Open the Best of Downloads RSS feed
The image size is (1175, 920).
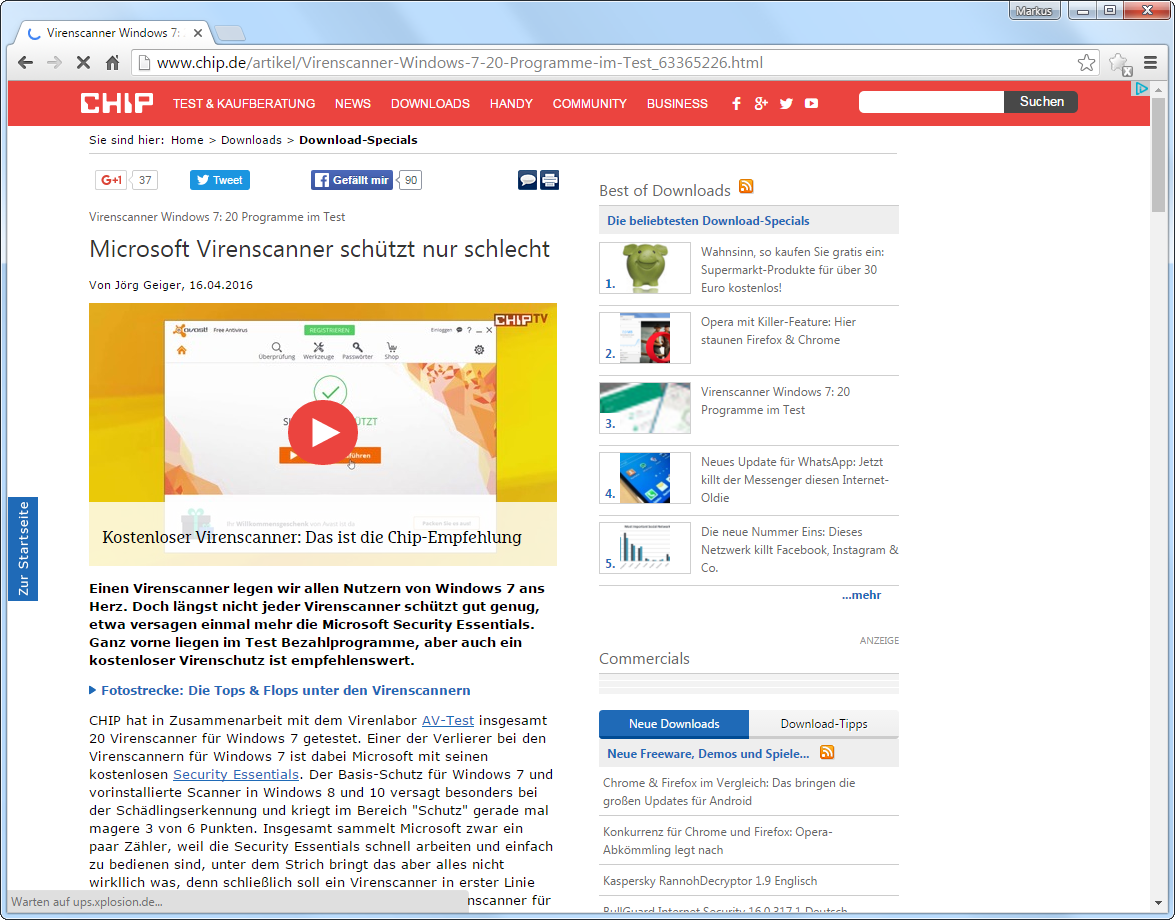(746, 187)
